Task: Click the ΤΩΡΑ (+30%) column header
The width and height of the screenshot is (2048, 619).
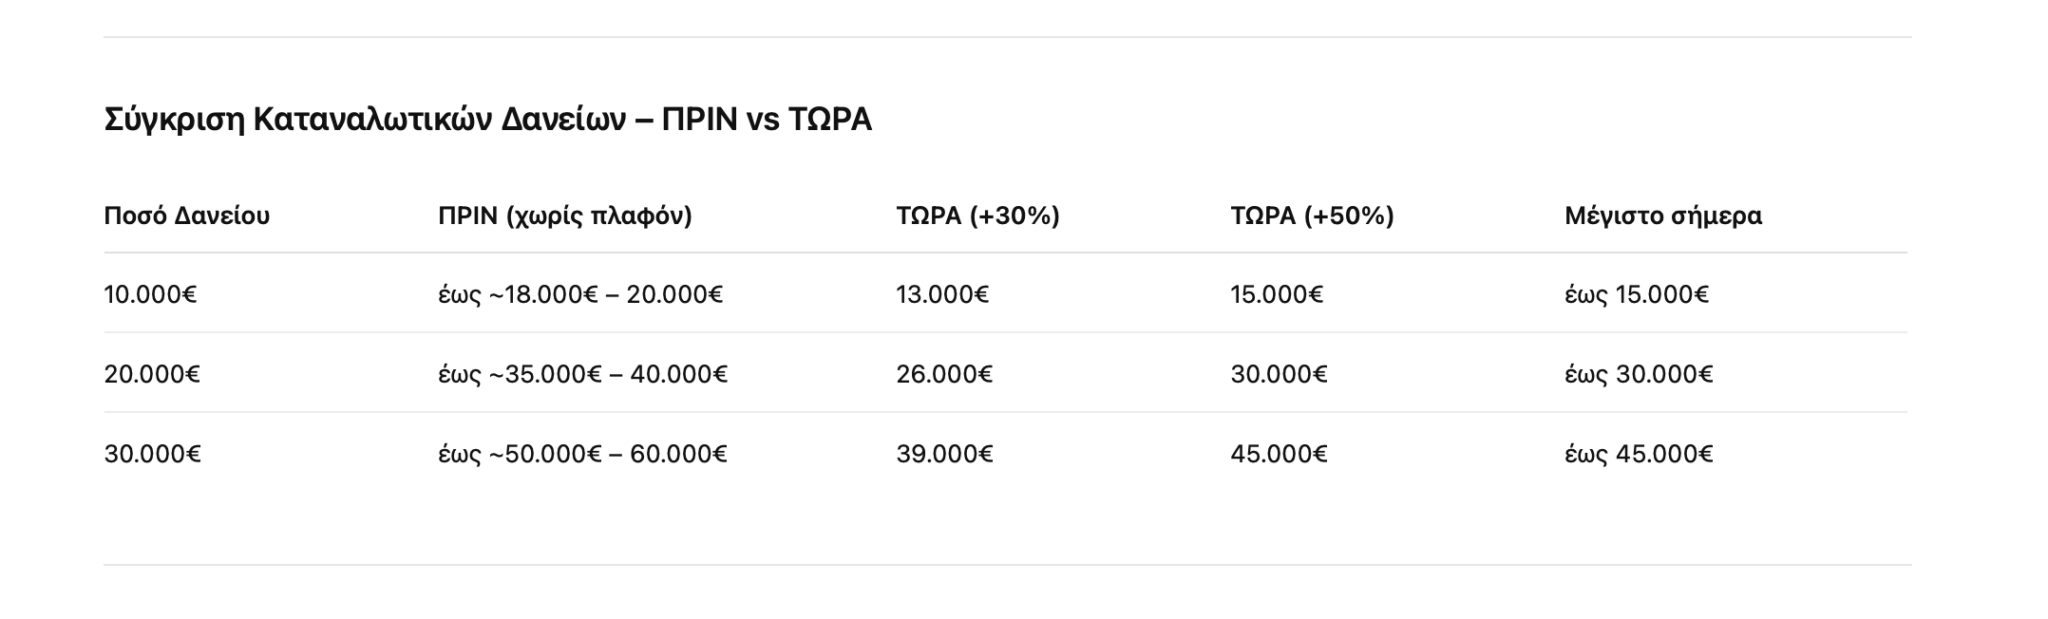Action: [978, 216]
